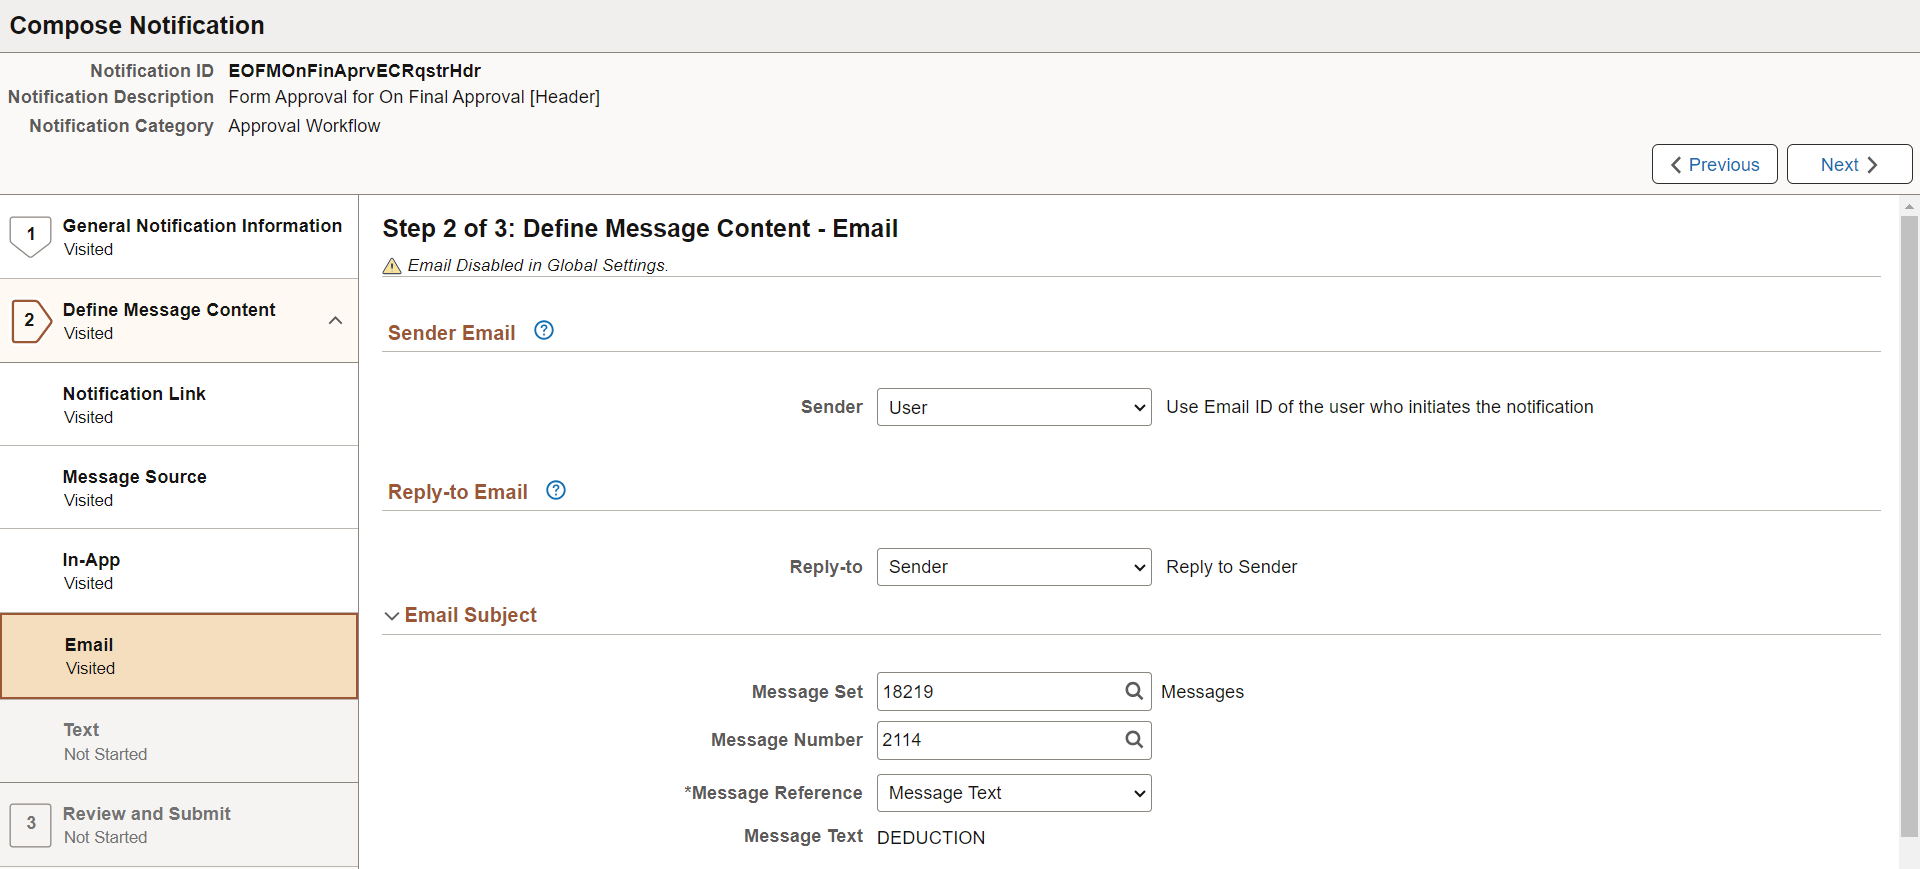Open Sender Email help icon

(544, 331)
